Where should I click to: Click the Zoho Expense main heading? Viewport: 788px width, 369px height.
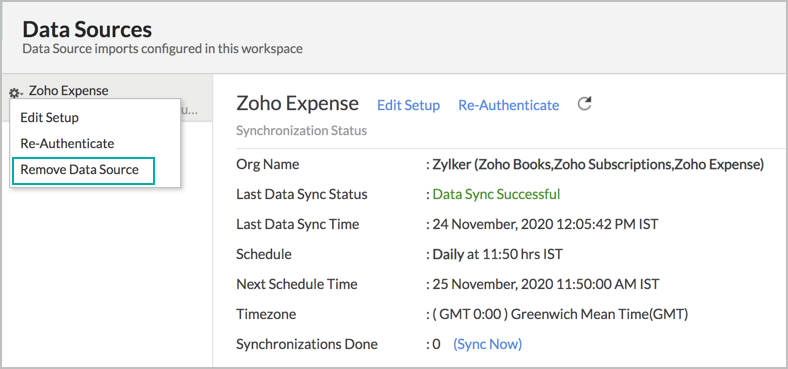pos(298,104)
